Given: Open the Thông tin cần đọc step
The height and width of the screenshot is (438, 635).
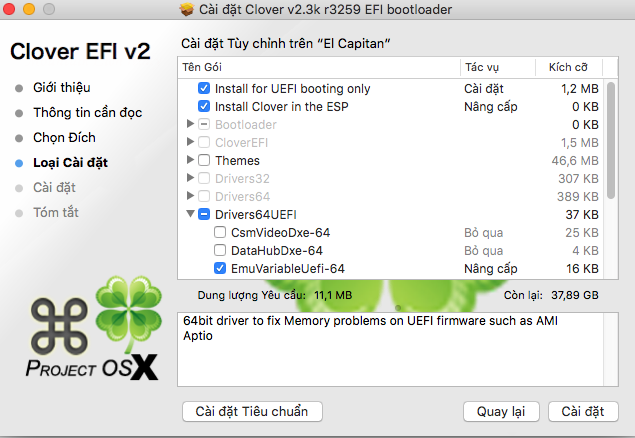Looking at the screenshot, I should click(x=88, y=112).
